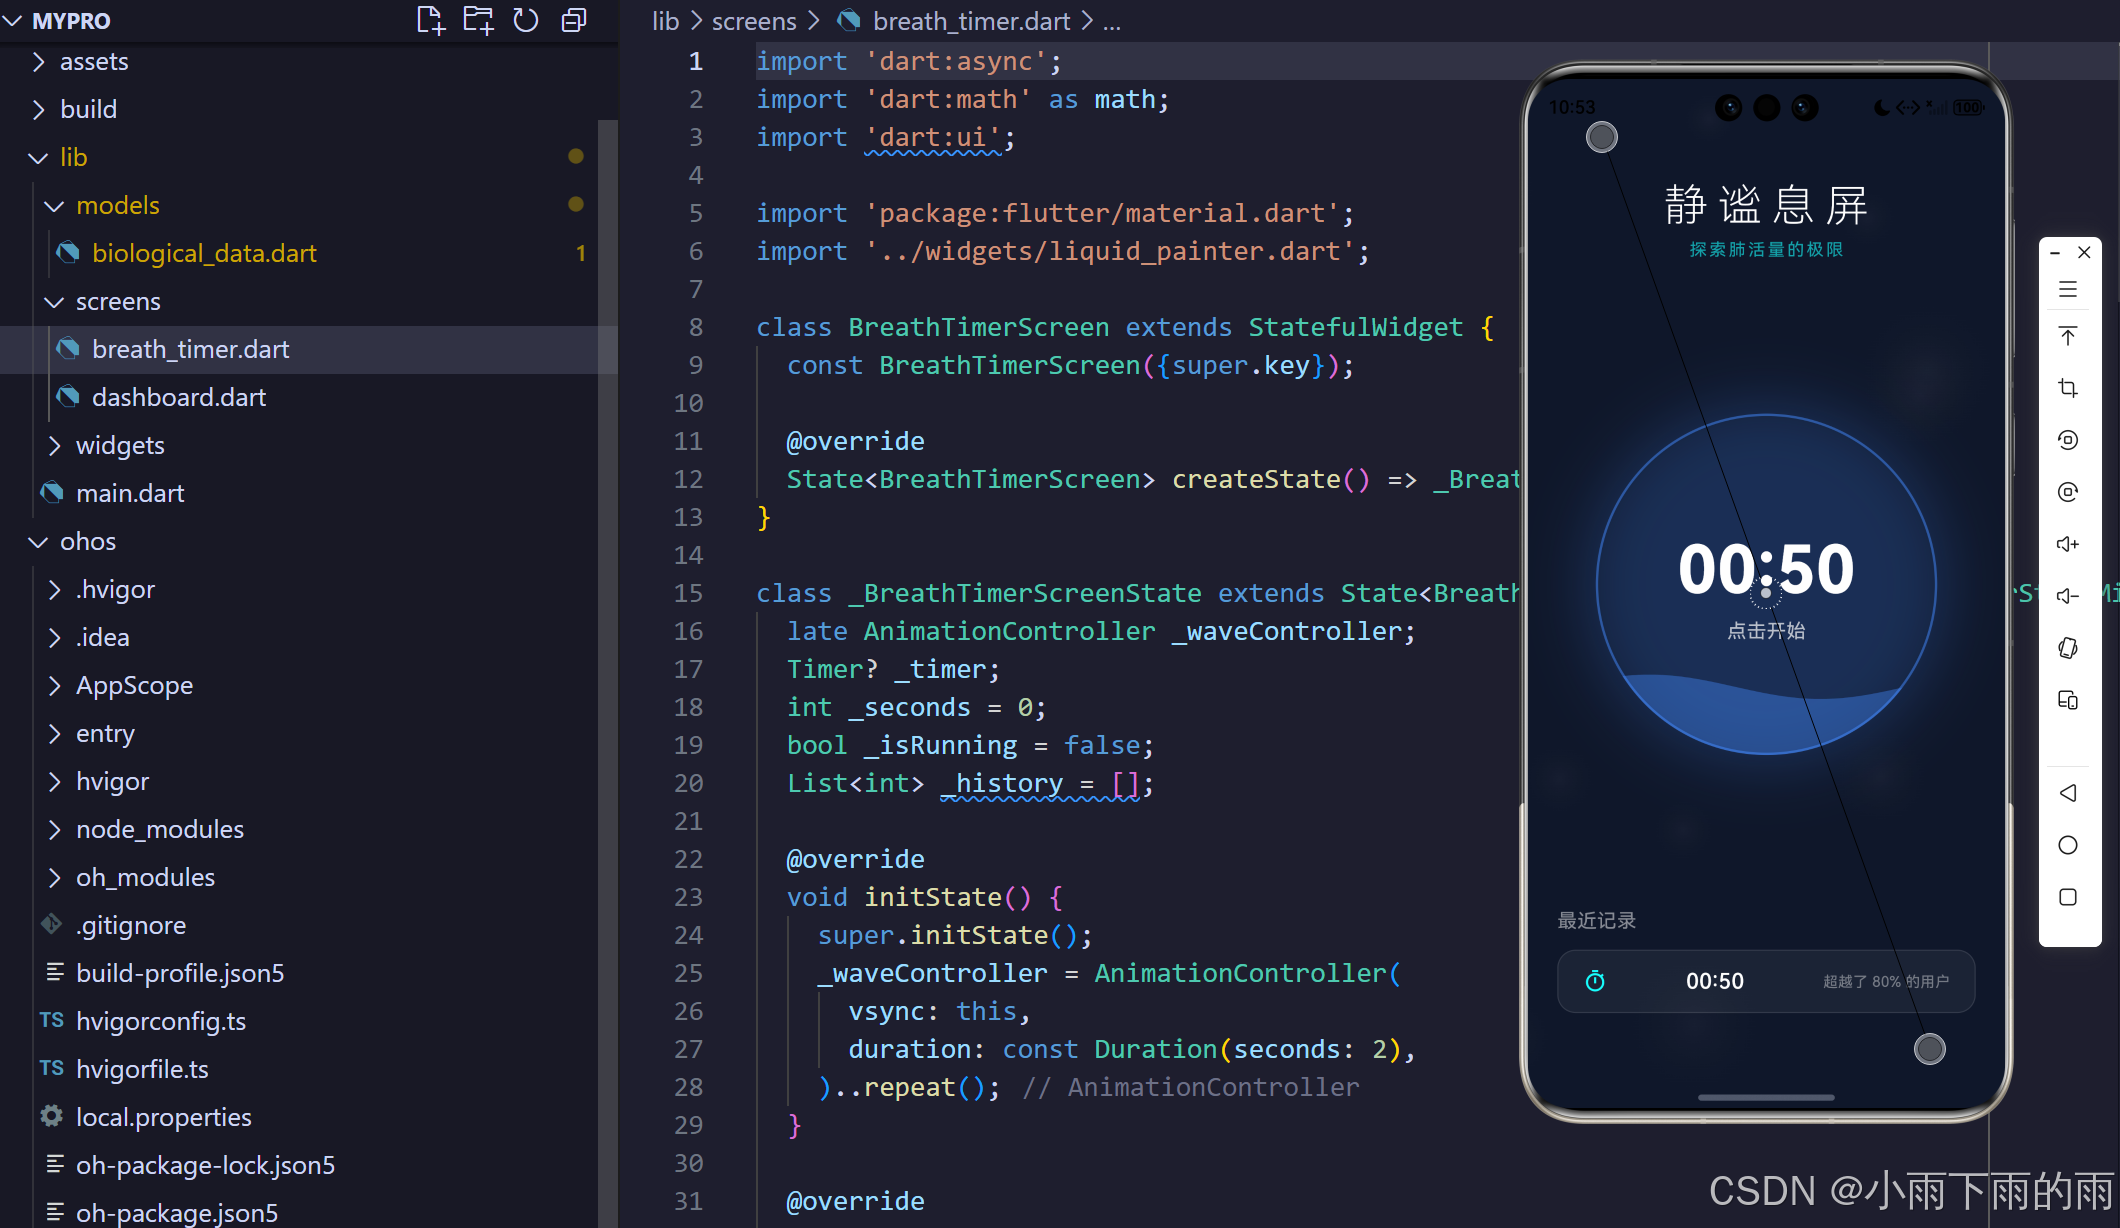Click screens in the breadcrumb path

753,21
